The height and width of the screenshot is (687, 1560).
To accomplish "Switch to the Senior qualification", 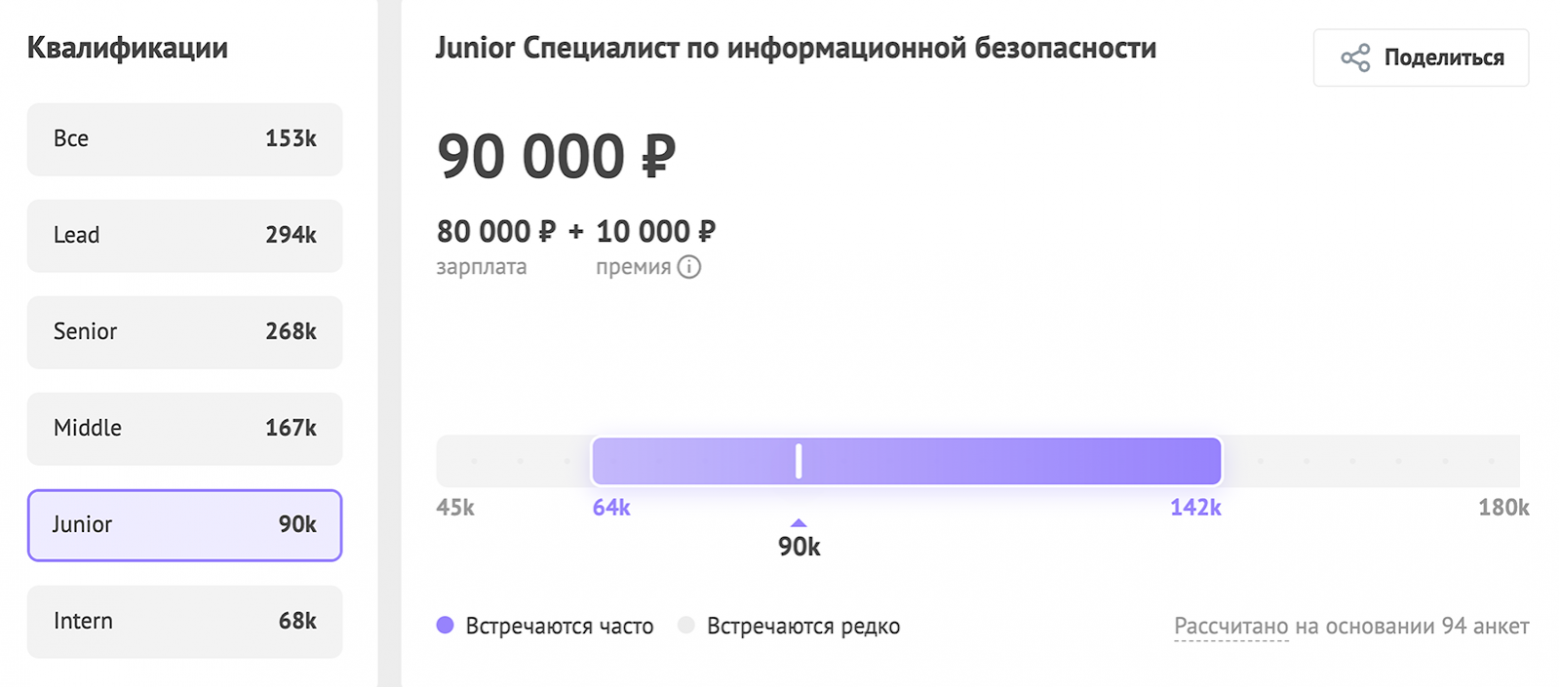I will [x=184, y=332].
